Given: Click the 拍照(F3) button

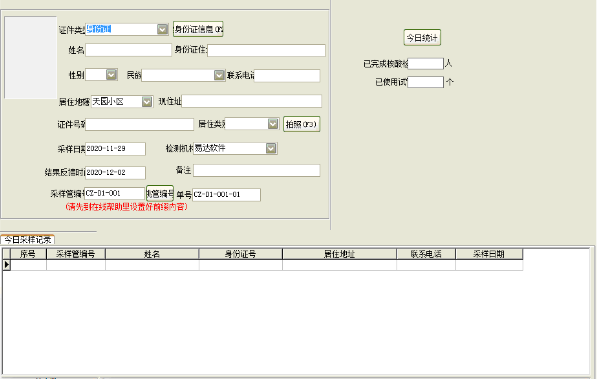Looking at the screenshot, I should pos(302,124).
